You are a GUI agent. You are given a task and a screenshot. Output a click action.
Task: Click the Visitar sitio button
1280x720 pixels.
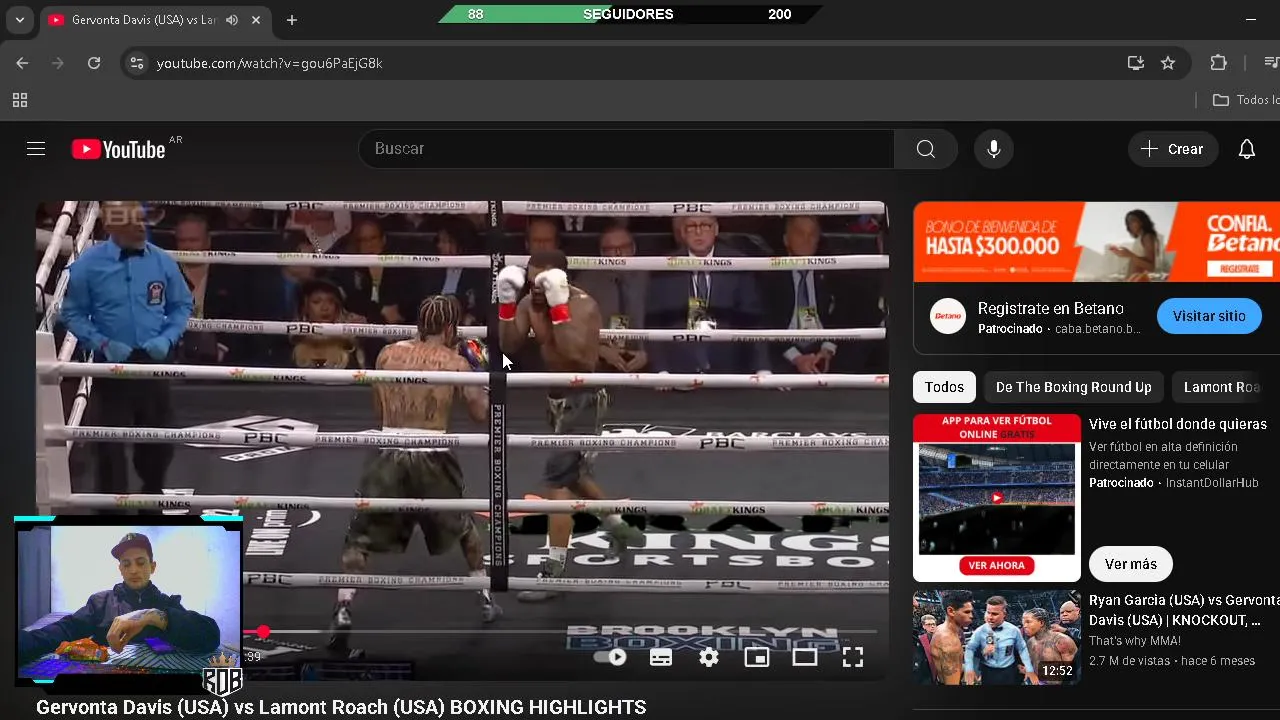pyautogui.click(x=1209, y=316)
